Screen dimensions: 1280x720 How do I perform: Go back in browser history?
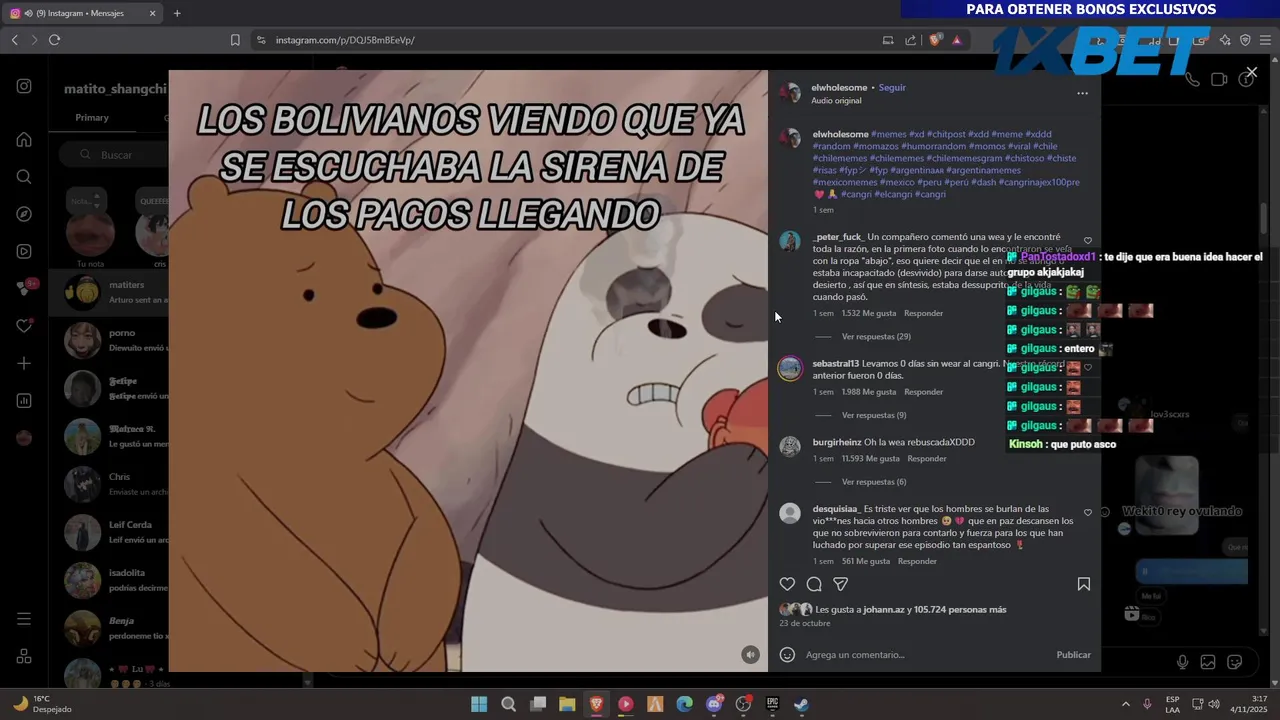(14, 40)
